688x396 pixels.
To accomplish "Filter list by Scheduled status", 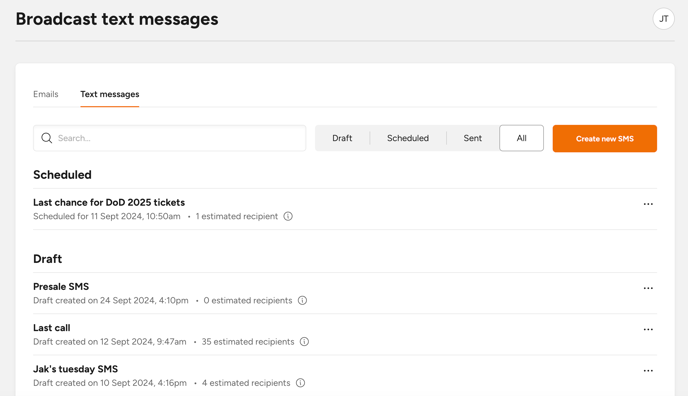I will click(x=408, y=138).
